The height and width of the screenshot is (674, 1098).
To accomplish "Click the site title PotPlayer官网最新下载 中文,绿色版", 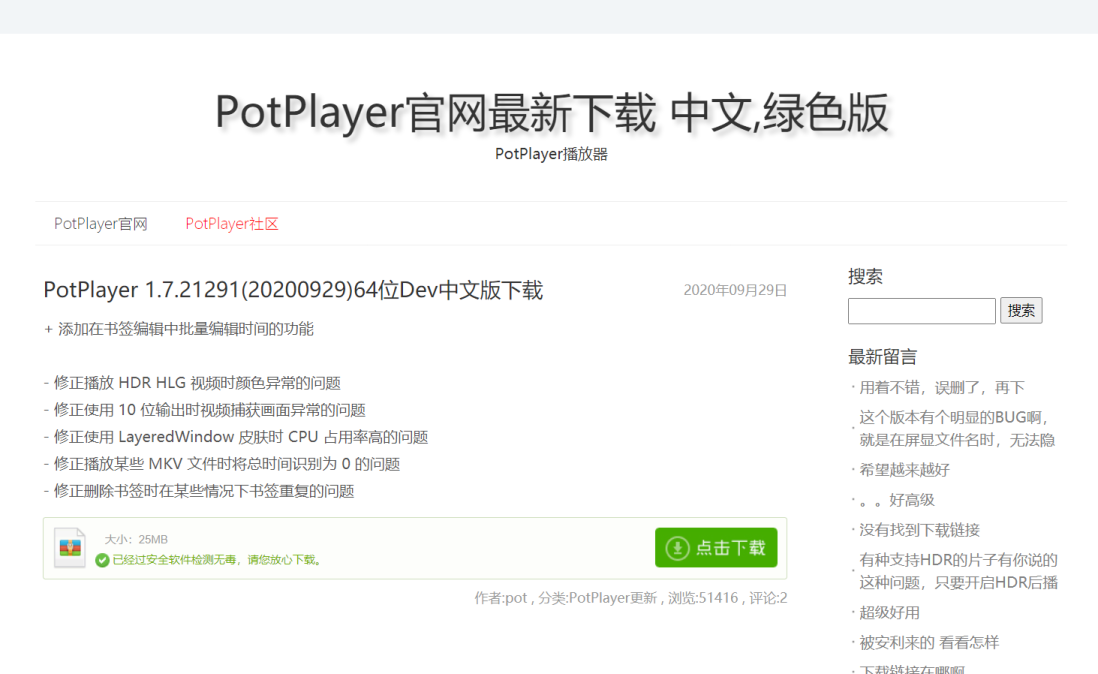I will point(552,112).
